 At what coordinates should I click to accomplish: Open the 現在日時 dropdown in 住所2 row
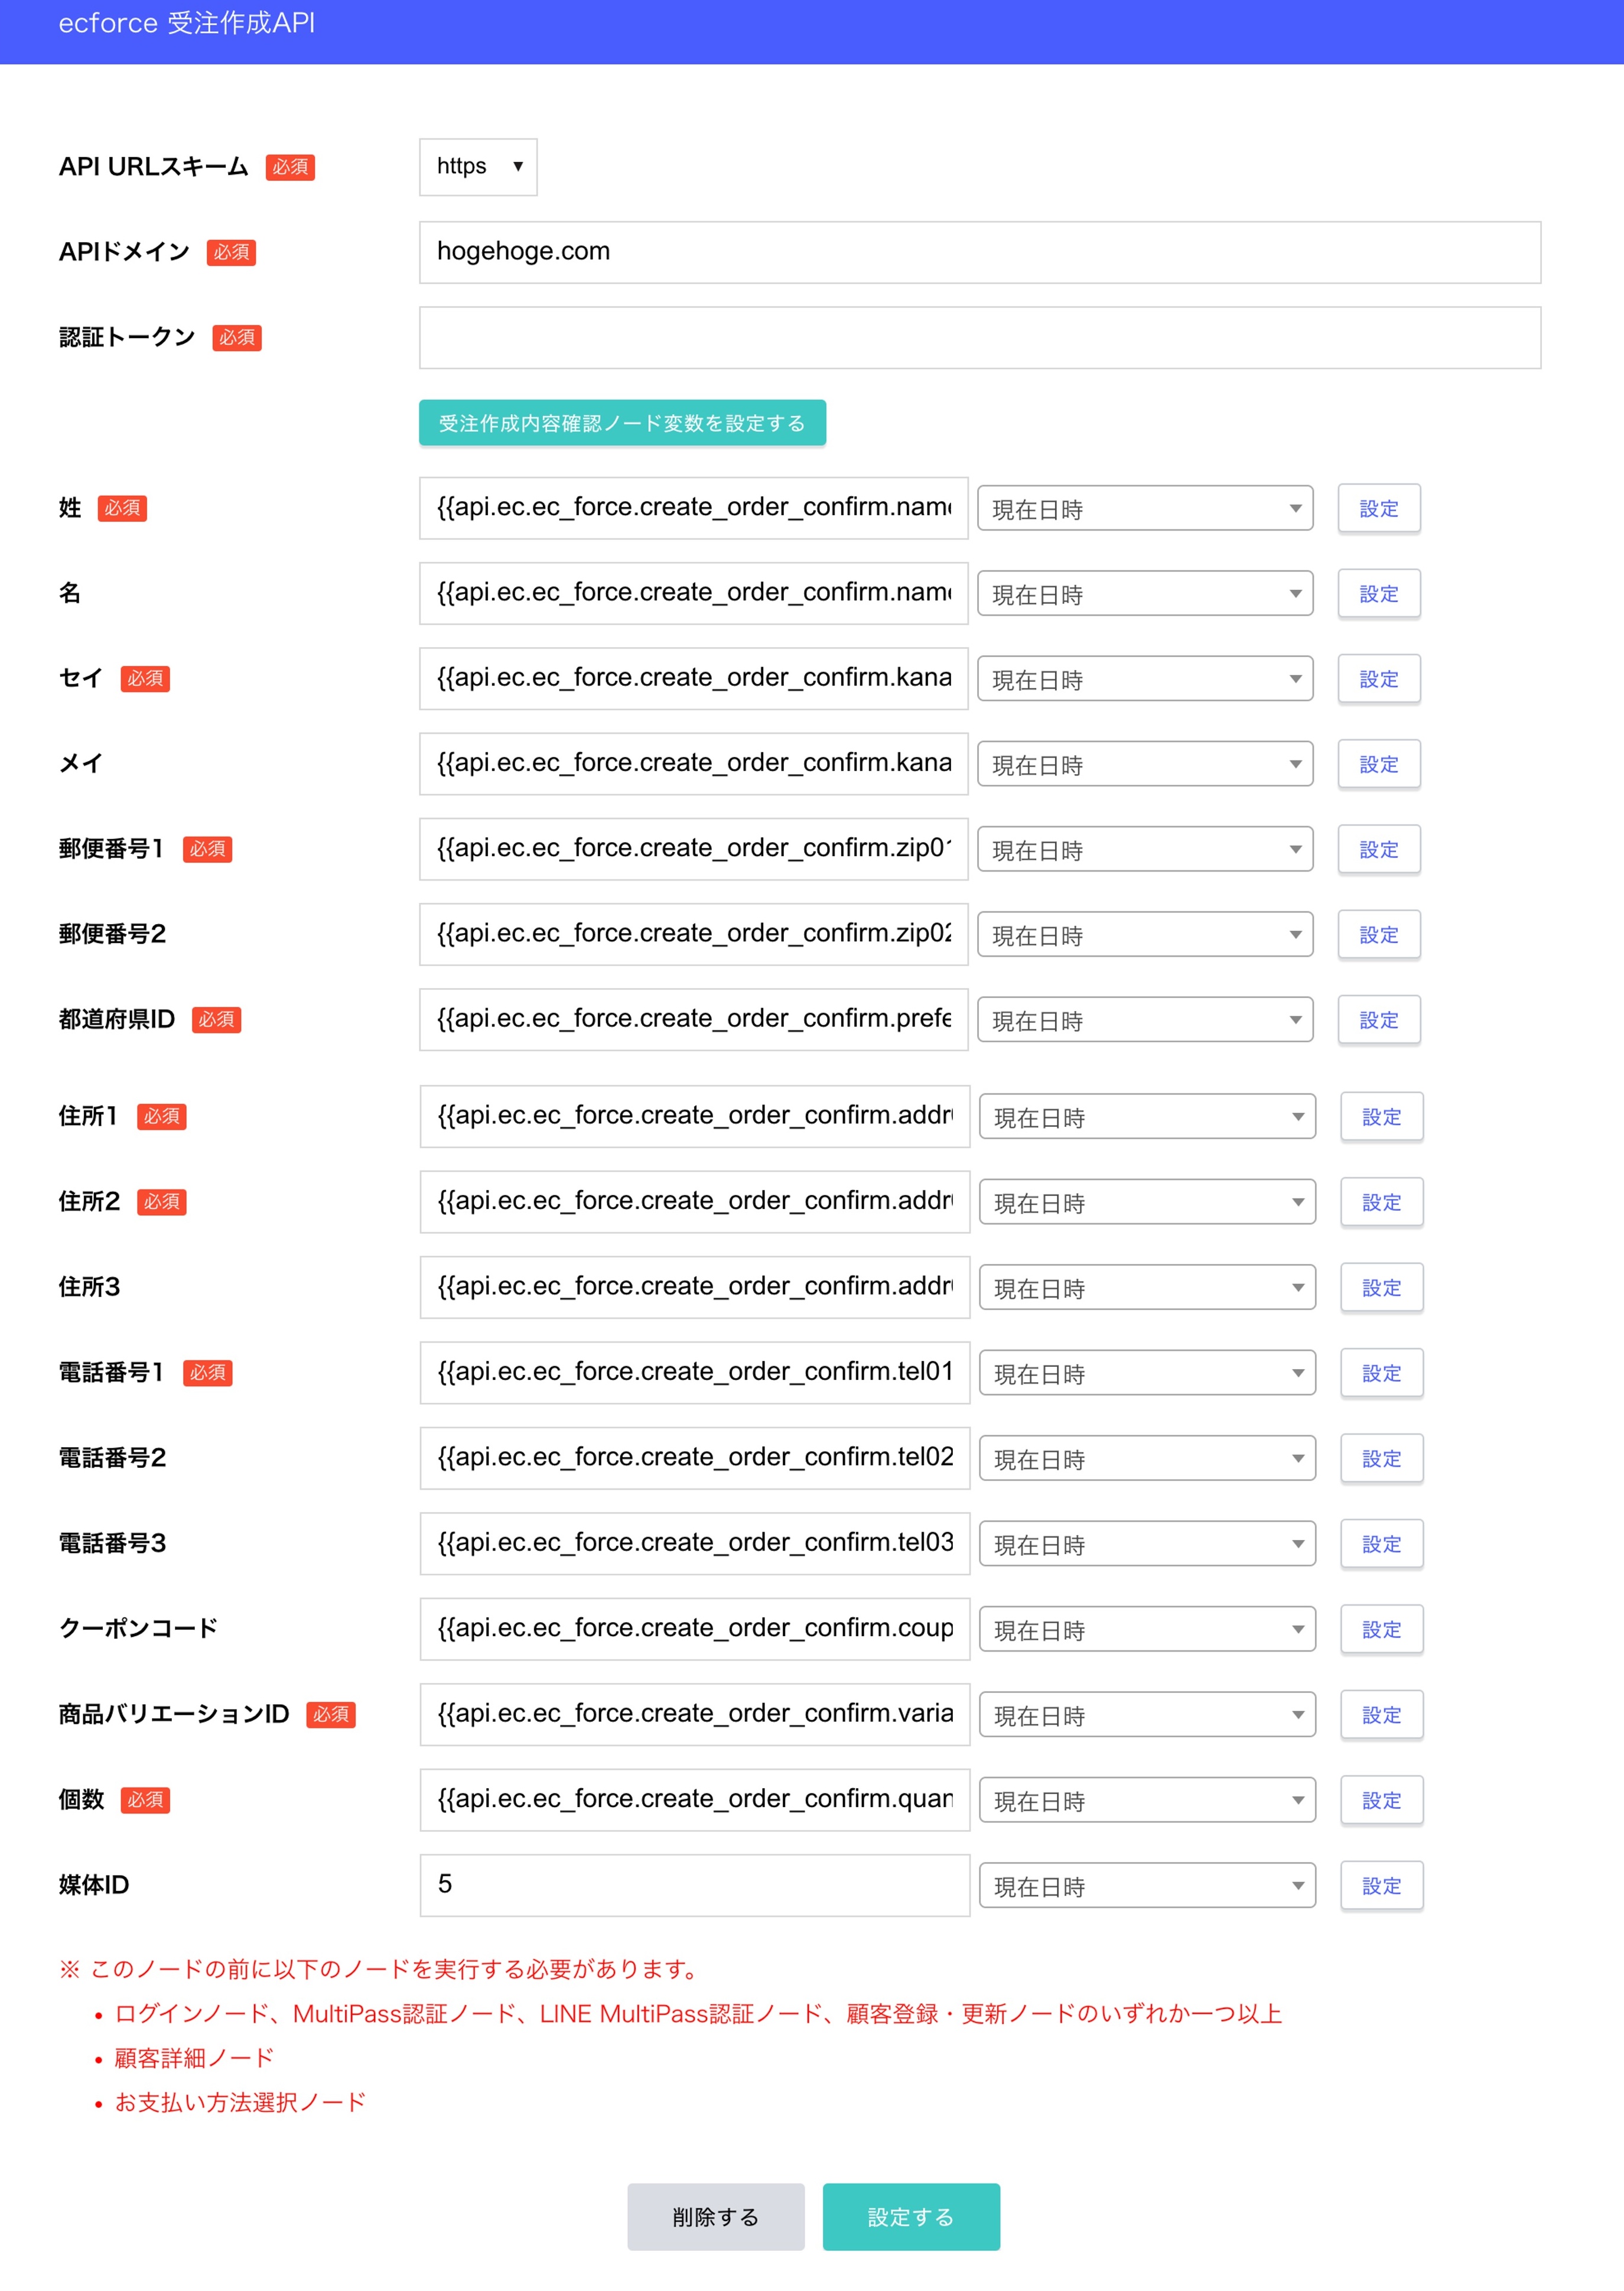click(x=1147, y=1202)
